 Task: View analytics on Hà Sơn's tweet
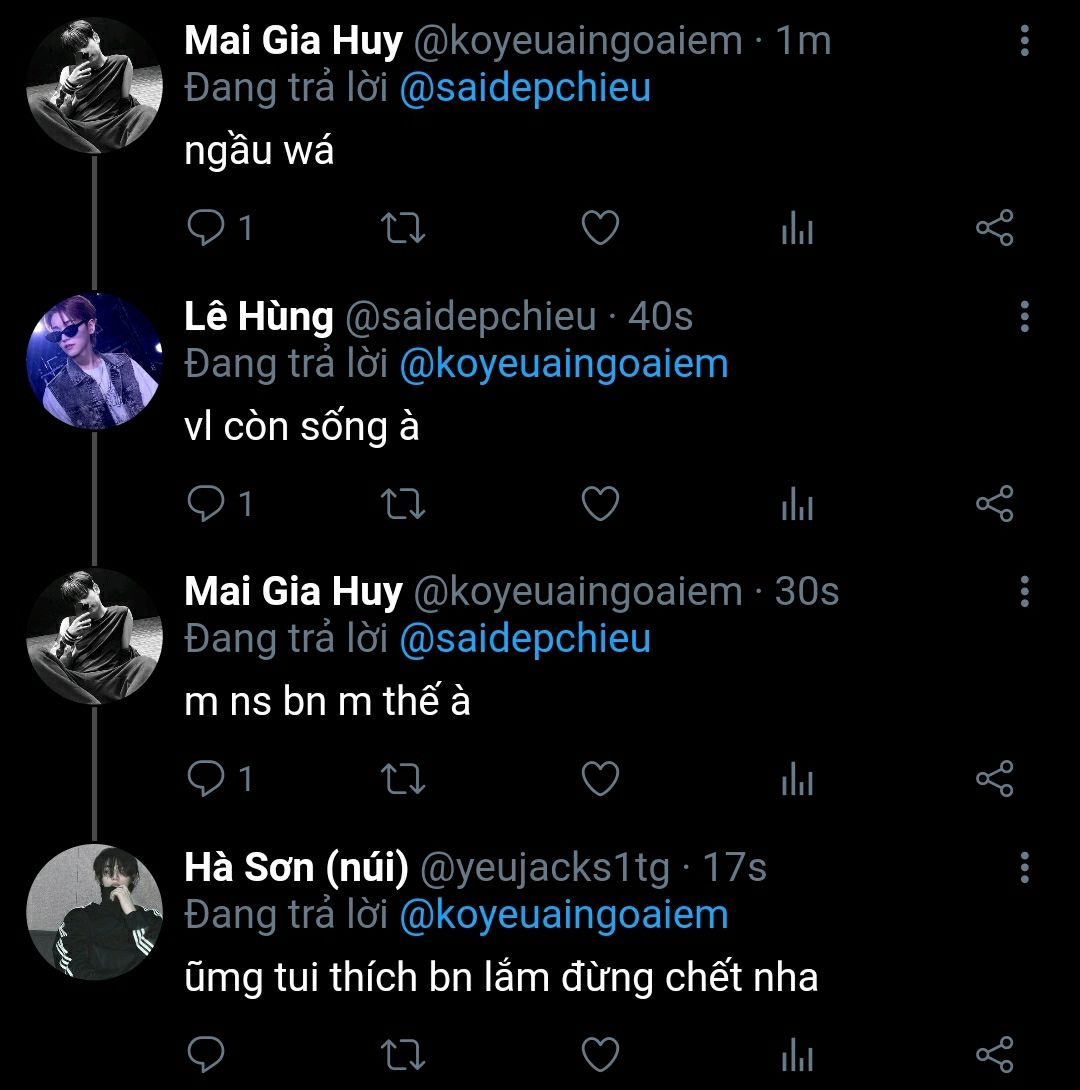tap(797, 1055)
